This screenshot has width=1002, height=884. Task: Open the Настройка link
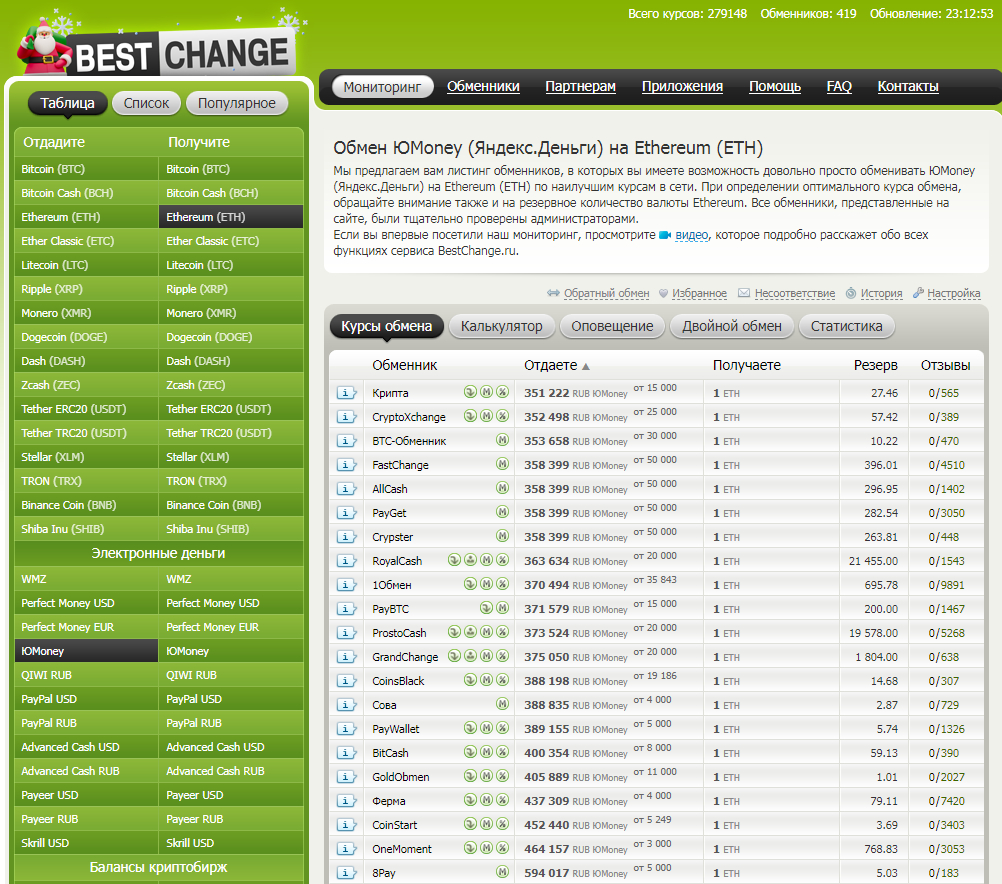pyautogui.click(x=953, y=293)
